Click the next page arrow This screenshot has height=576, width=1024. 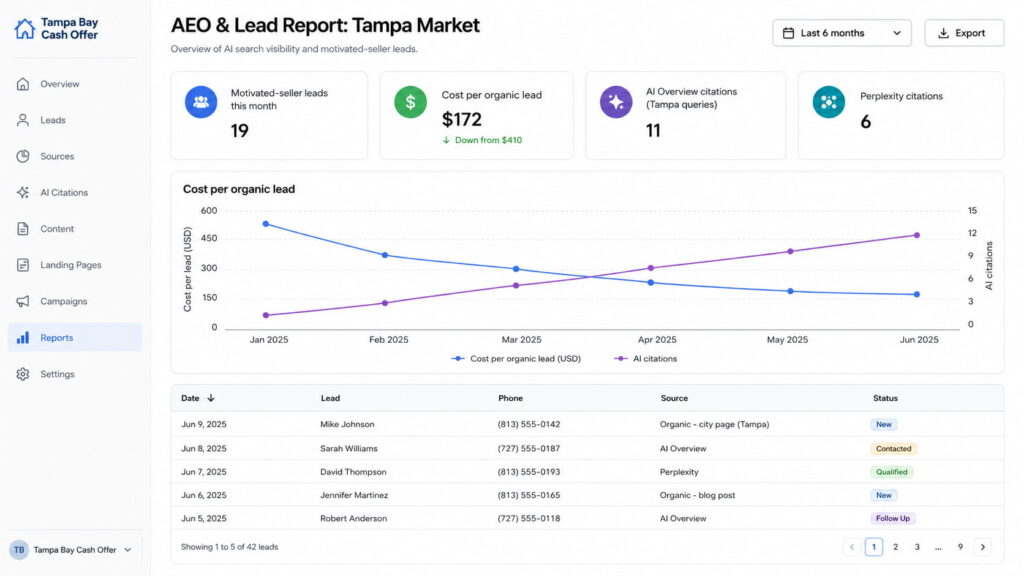click(x=982, y=547)
